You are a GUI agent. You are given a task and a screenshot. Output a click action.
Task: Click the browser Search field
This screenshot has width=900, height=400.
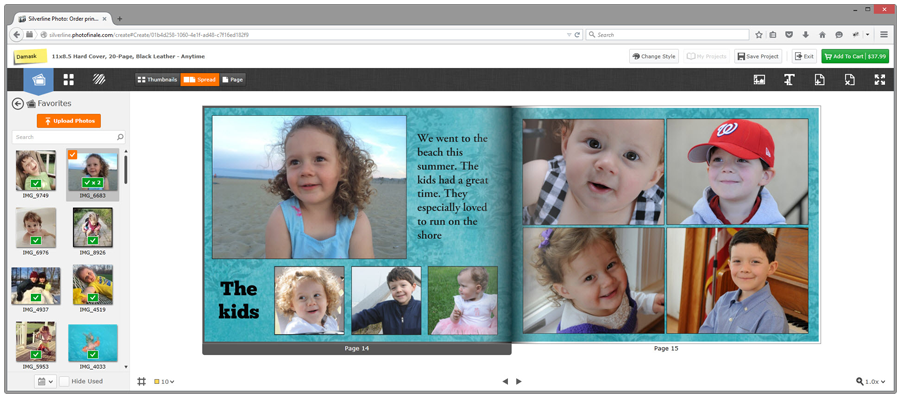click(x=668, y=35)
